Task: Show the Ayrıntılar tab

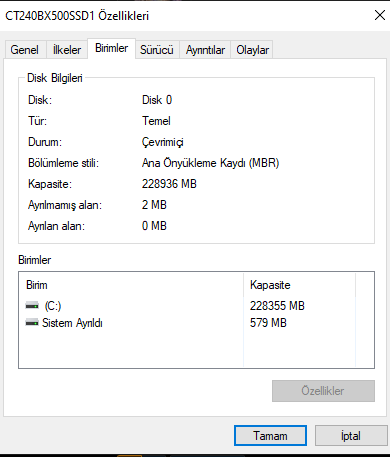Action: click(205, 50)
